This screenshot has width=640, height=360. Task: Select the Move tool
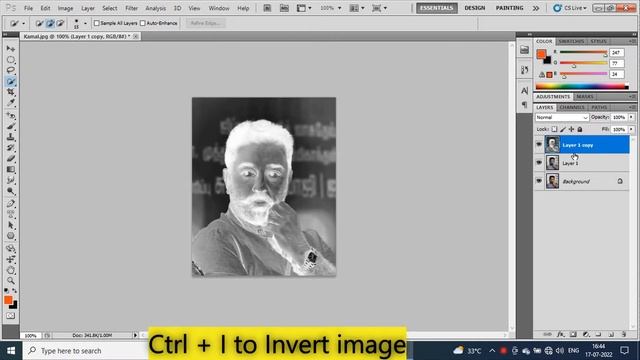click(11, 49)
